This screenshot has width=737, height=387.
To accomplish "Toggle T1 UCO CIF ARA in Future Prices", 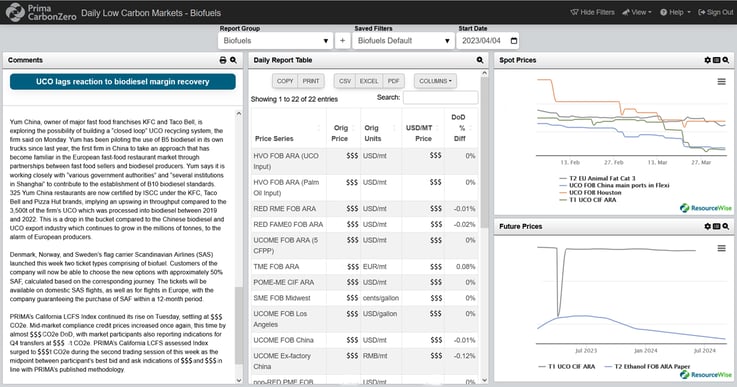I will (567, 366).
